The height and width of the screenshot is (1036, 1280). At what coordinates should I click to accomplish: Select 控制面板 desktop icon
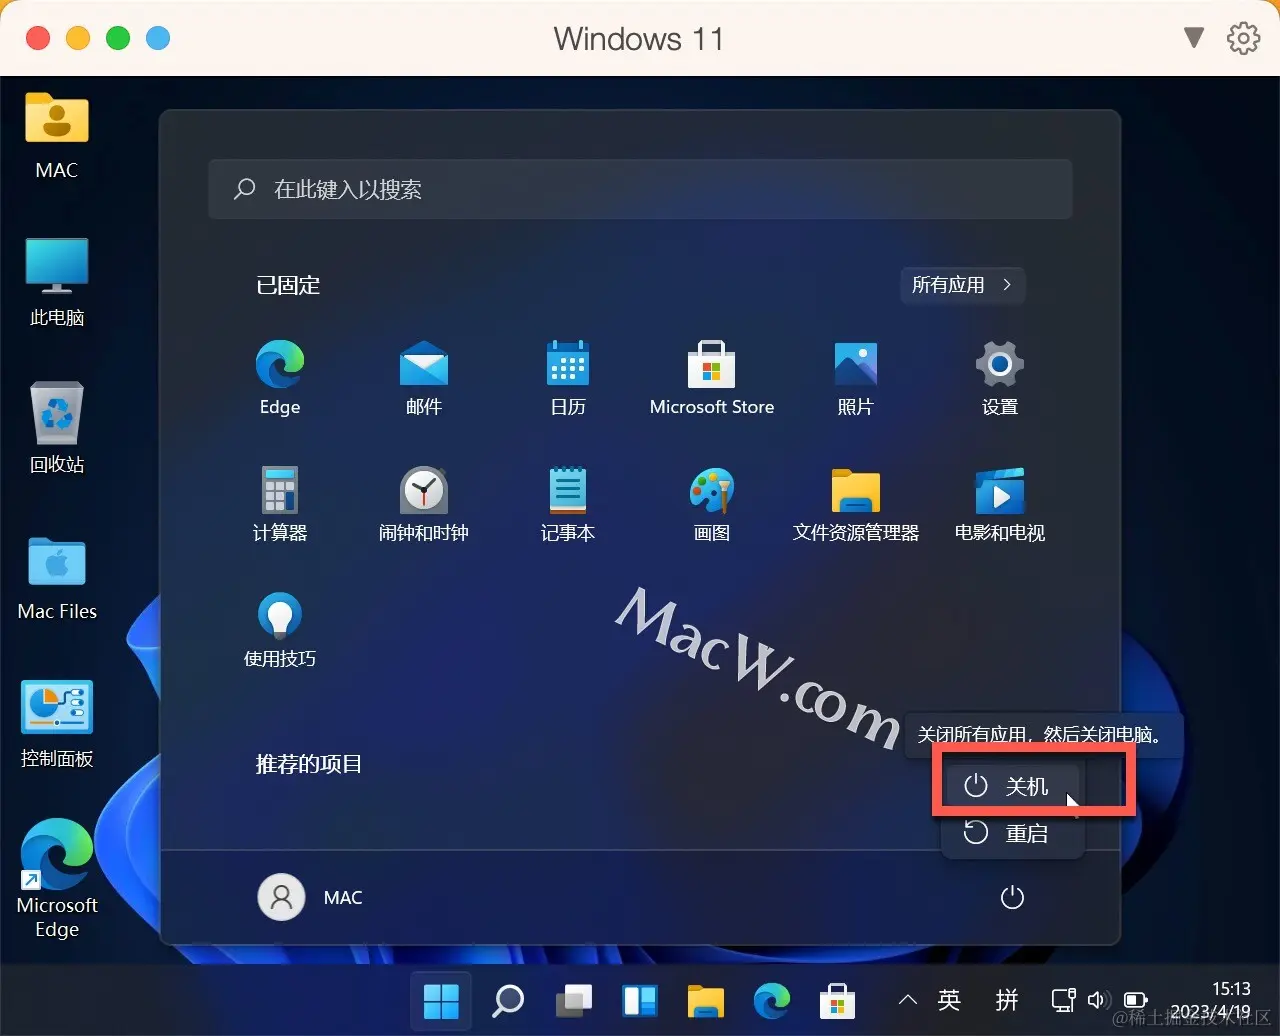57,724
